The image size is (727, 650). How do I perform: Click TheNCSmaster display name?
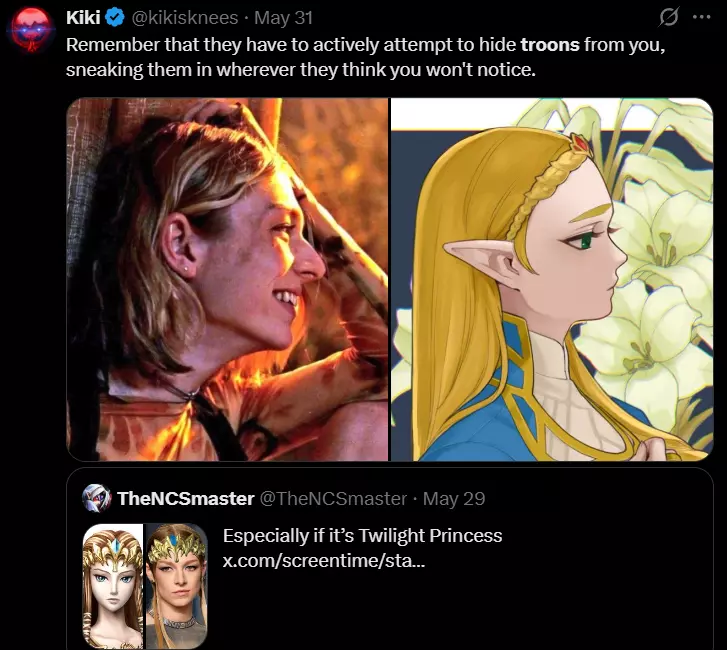186,498
